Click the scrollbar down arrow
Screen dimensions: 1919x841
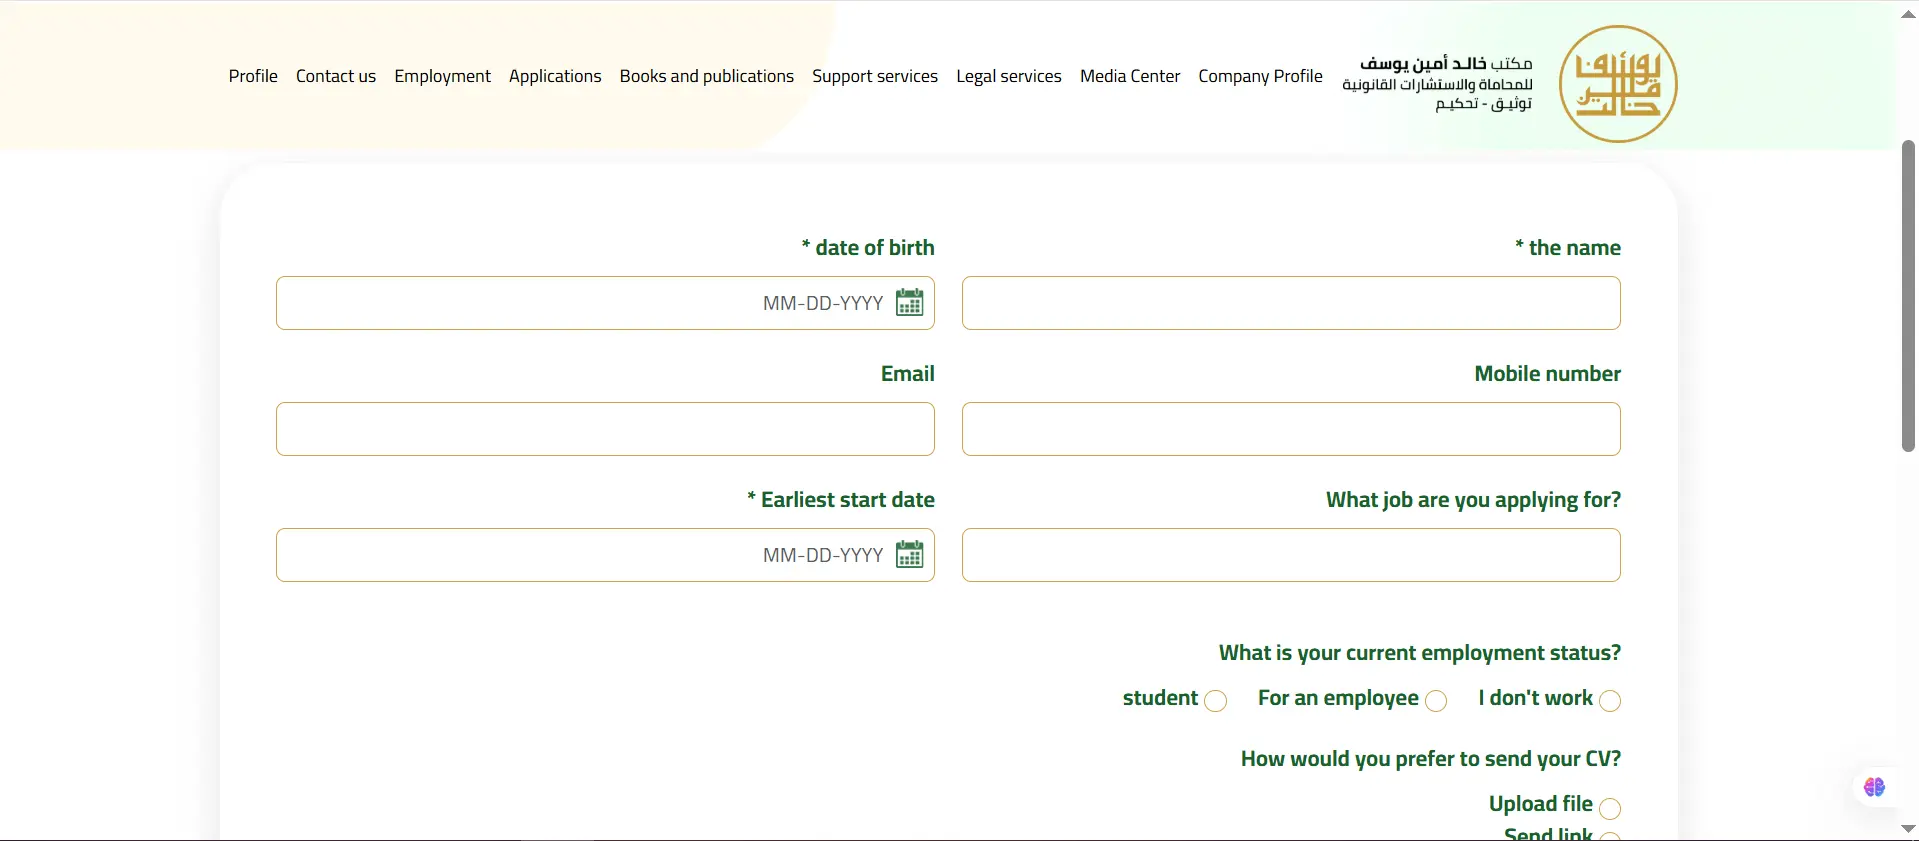tap(1908, 829)
